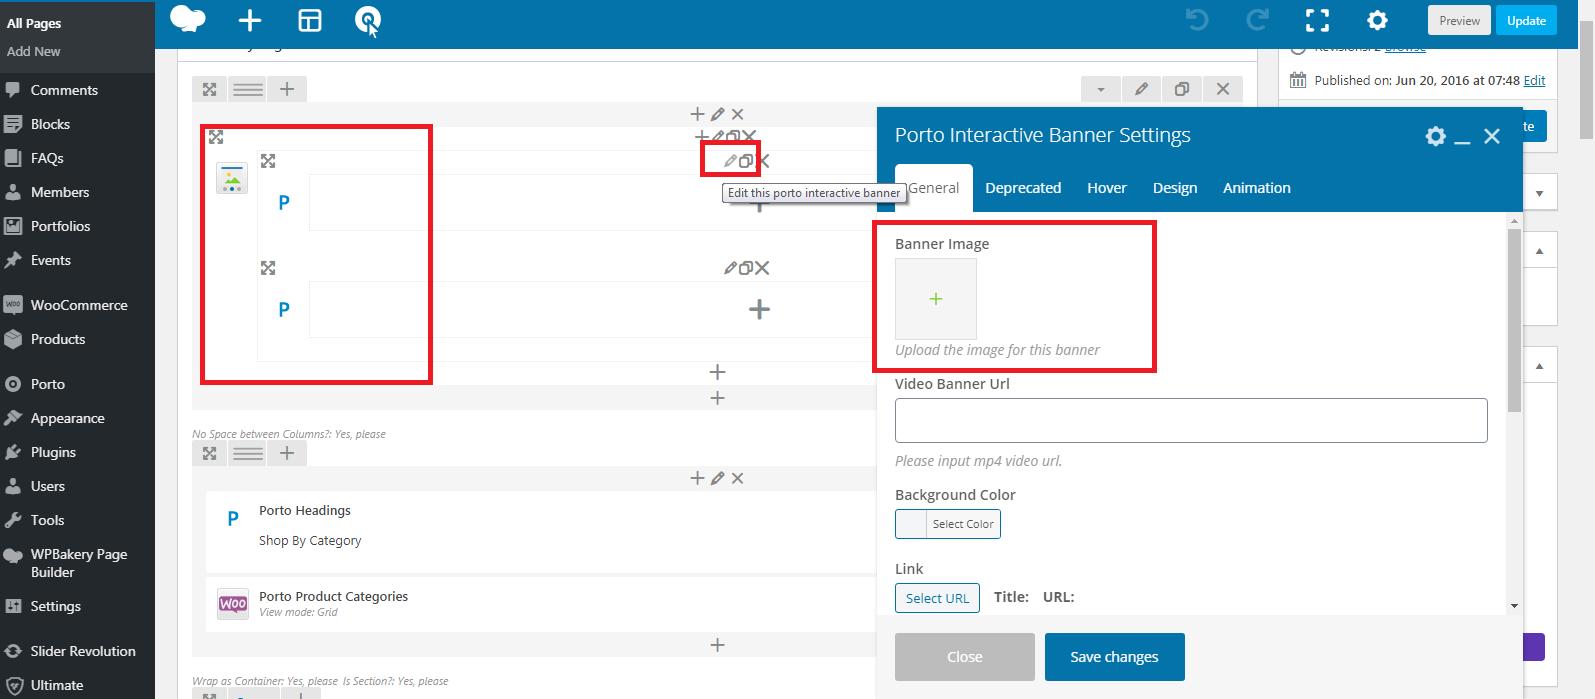Edit the second interactive banner with pencil
1595x699 pixels.
click(730, 268)
